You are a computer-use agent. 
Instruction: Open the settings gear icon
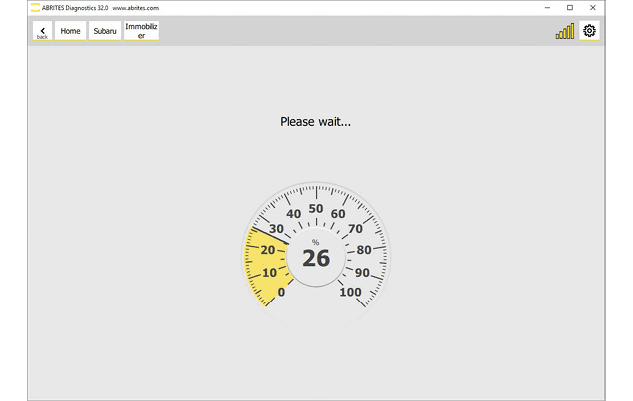pyautogui.click(x=589, y=31)
